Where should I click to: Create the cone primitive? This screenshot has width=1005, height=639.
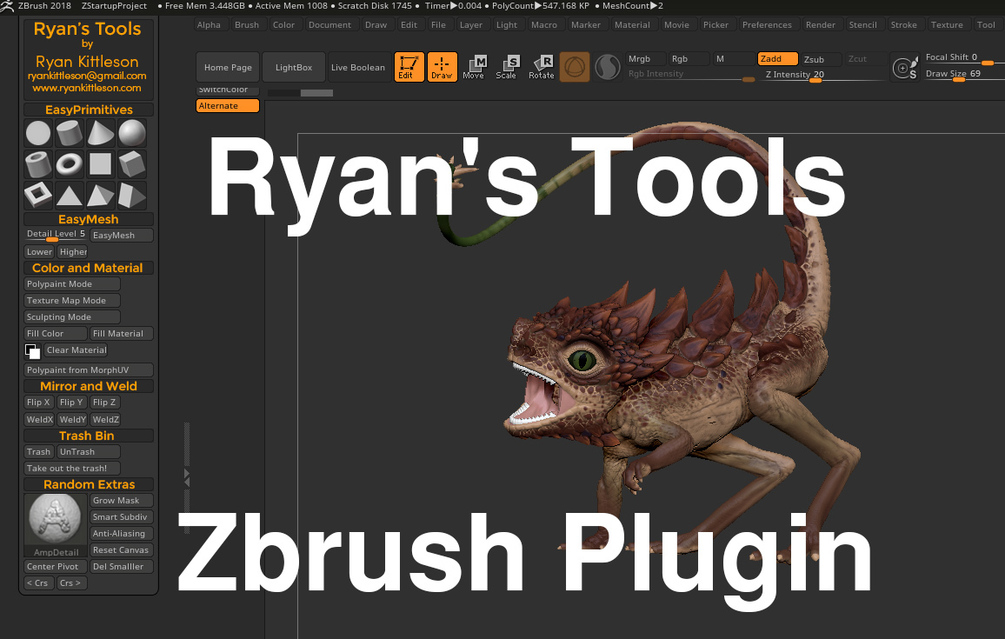101,133
